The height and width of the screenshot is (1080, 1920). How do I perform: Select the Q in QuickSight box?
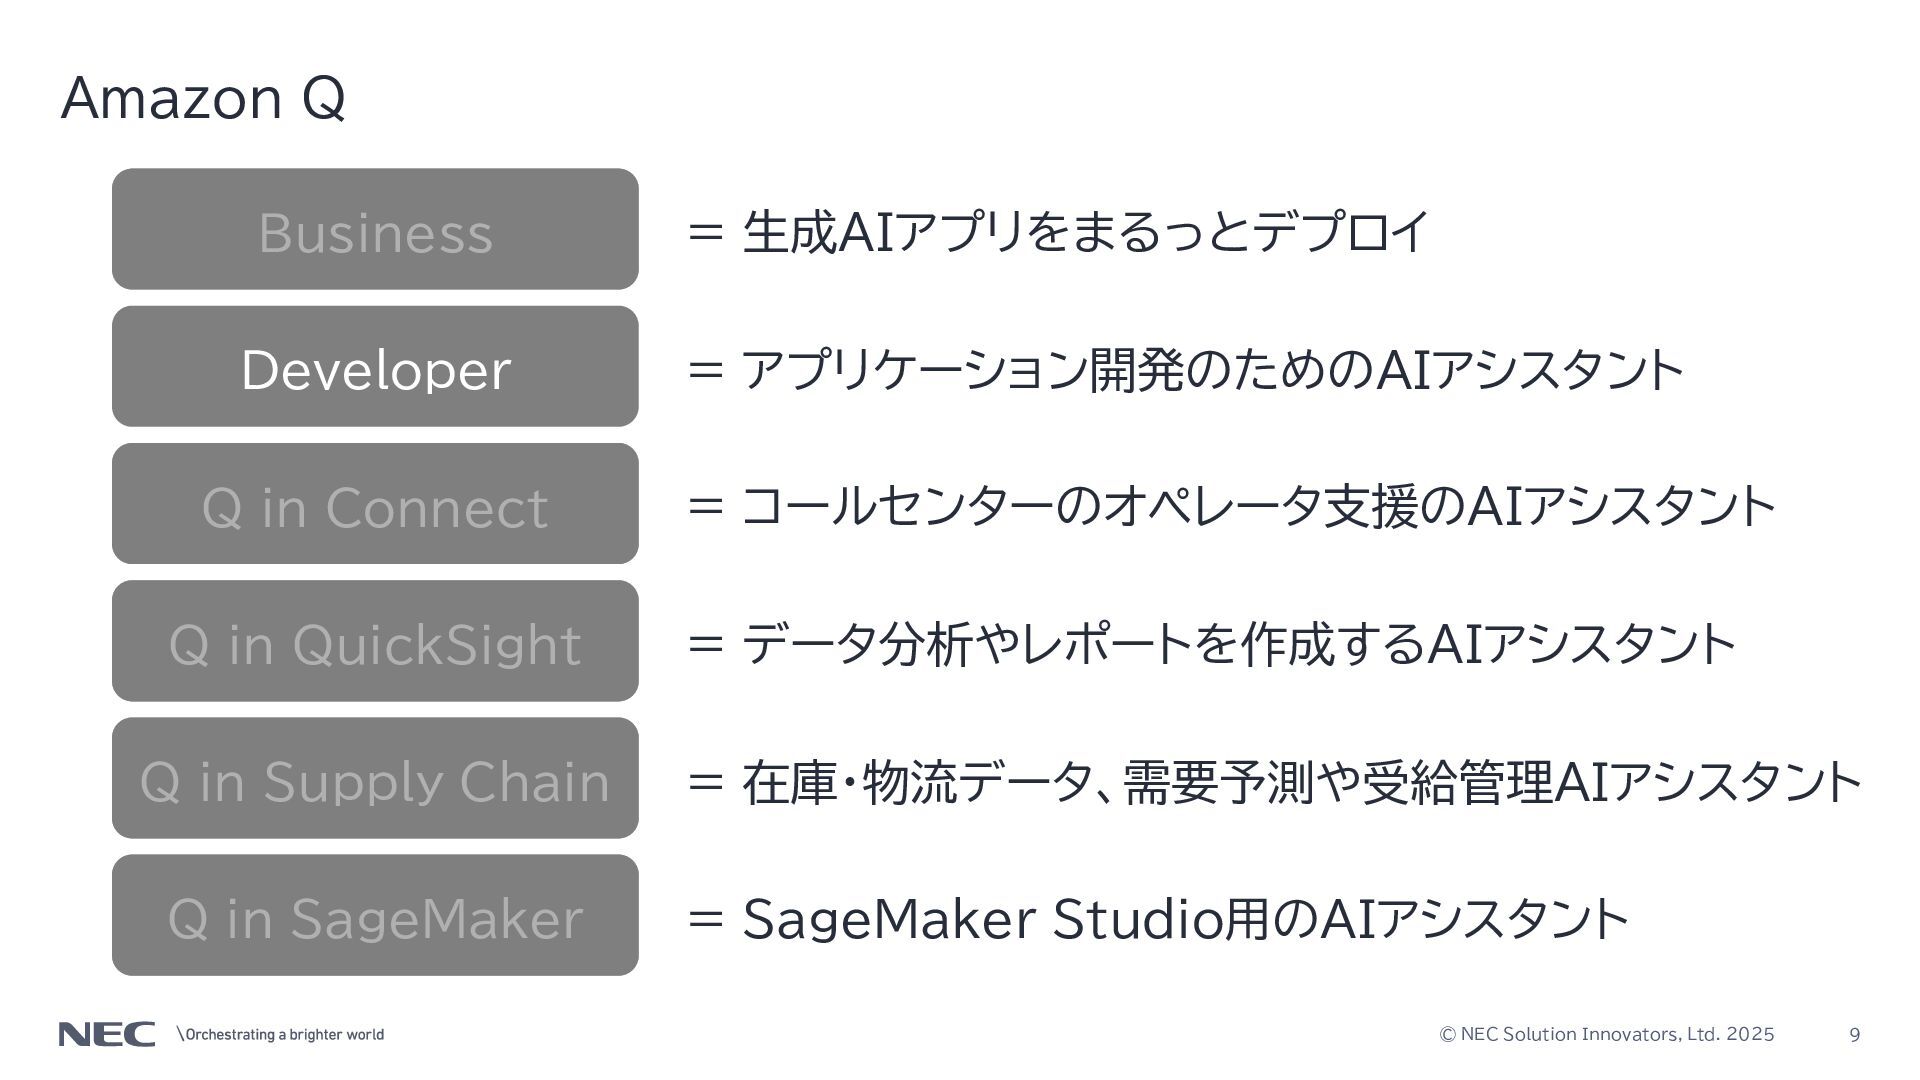tap(375, 640)
